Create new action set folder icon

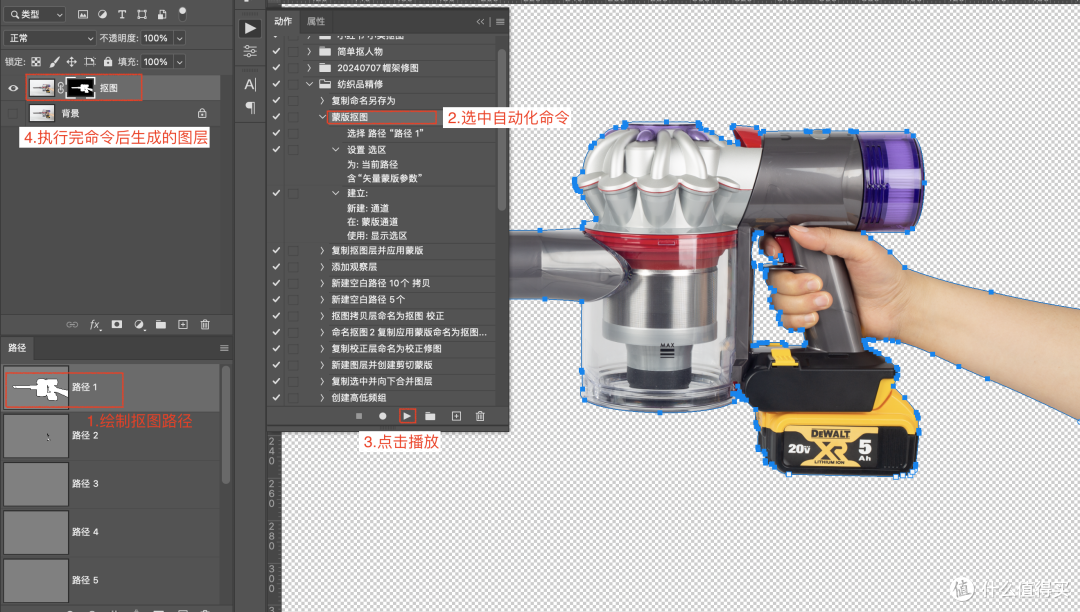(430, 416)
